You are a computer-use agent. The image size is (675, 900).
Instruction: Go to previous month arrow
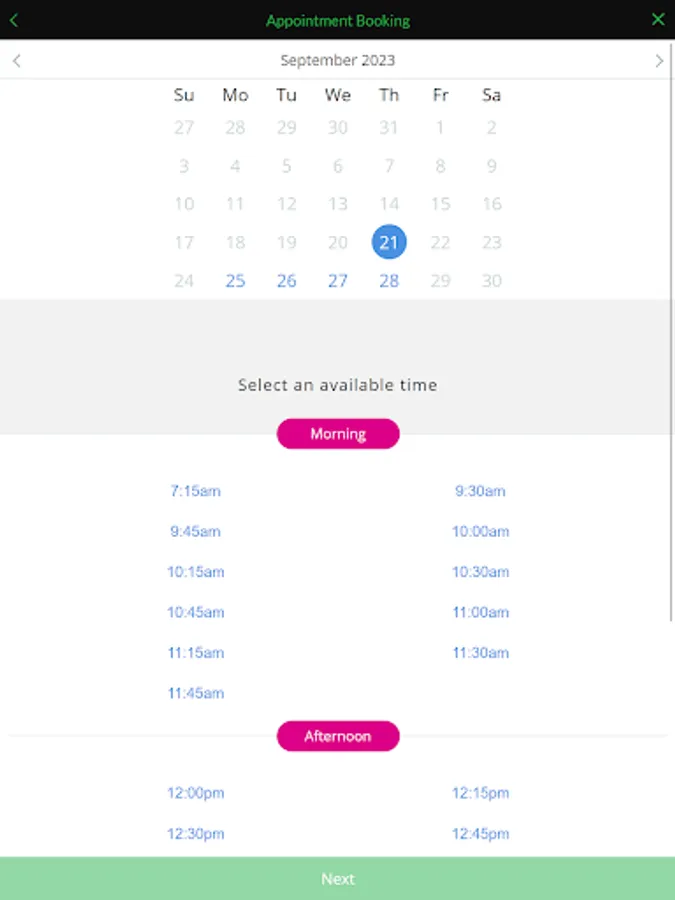(x=16, y=61)
